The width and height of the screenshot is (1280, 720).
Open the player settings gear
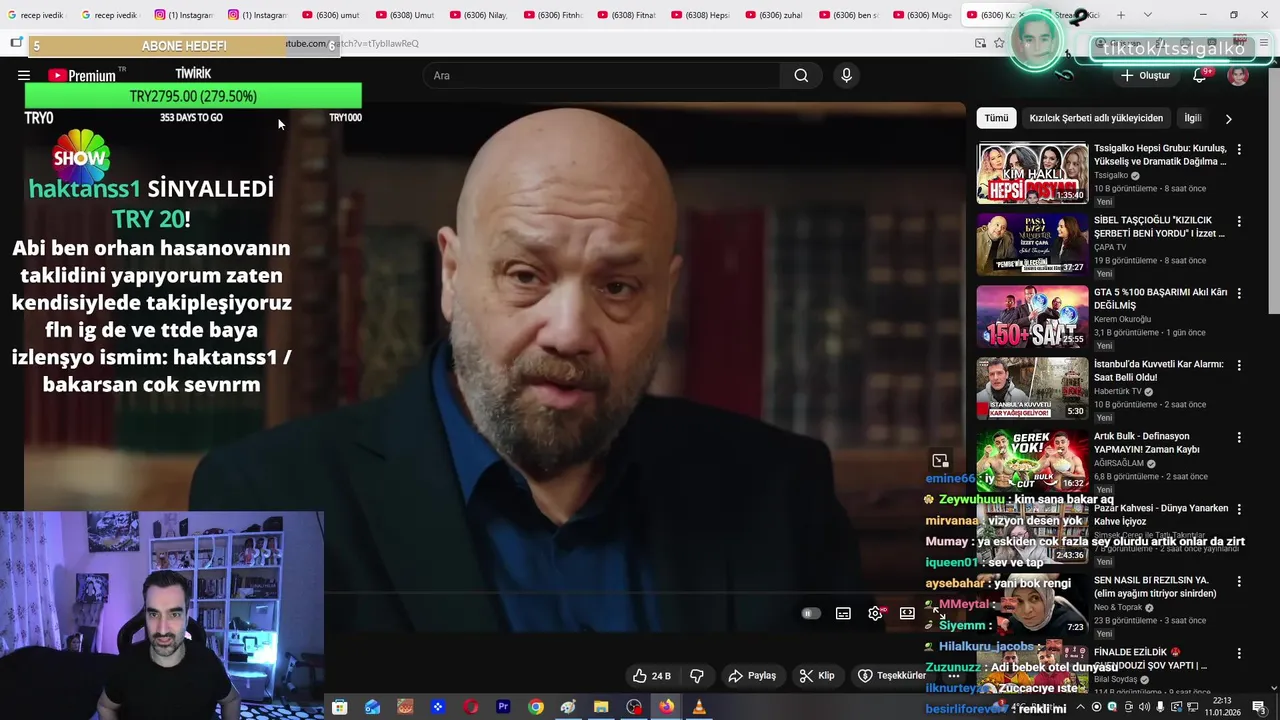point(875,613)
